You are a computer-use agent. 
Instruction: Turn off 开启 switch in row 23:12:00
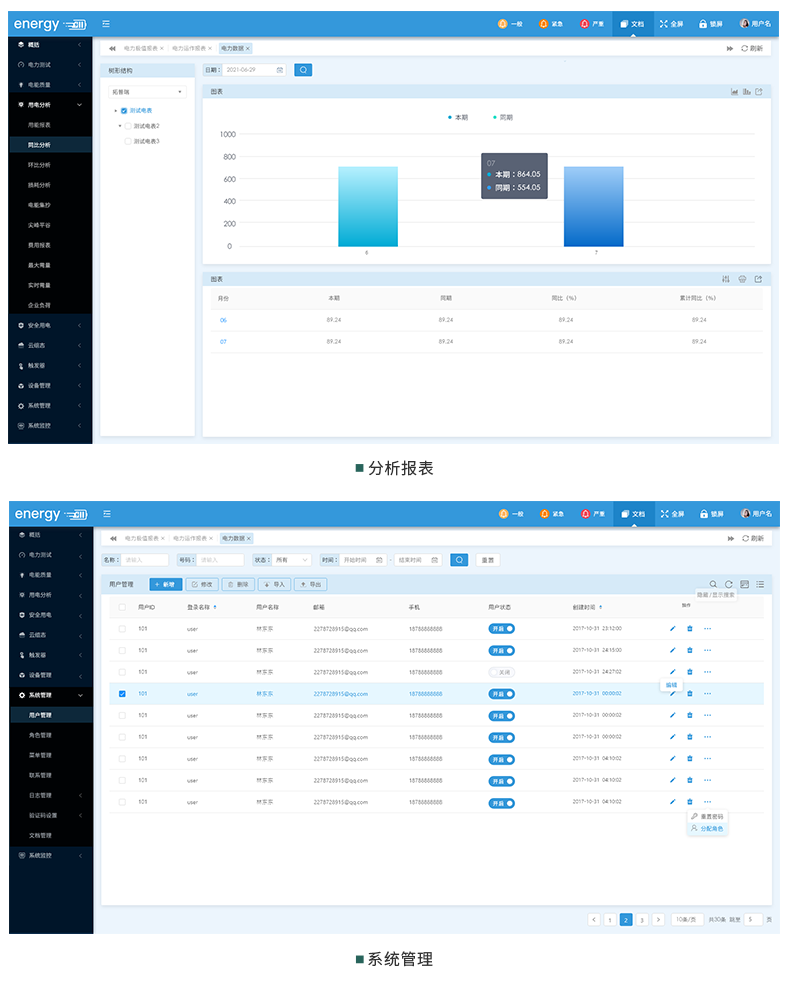[502, 629]
